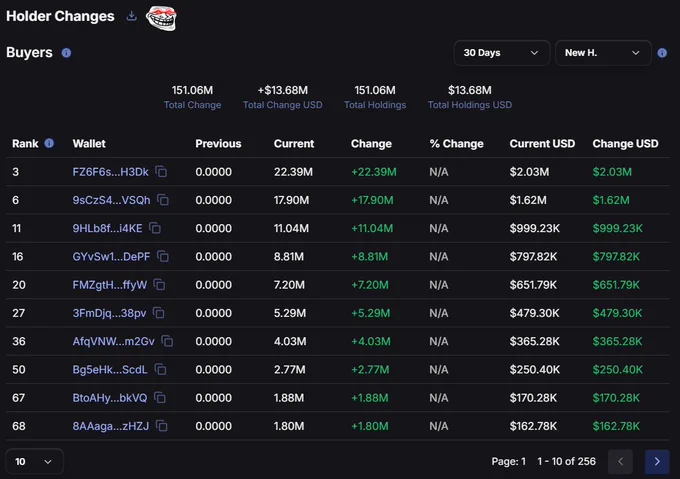This screenshot has width=680, height=479.
Task: Sort by % Change column header
Action: click(456, 143)
